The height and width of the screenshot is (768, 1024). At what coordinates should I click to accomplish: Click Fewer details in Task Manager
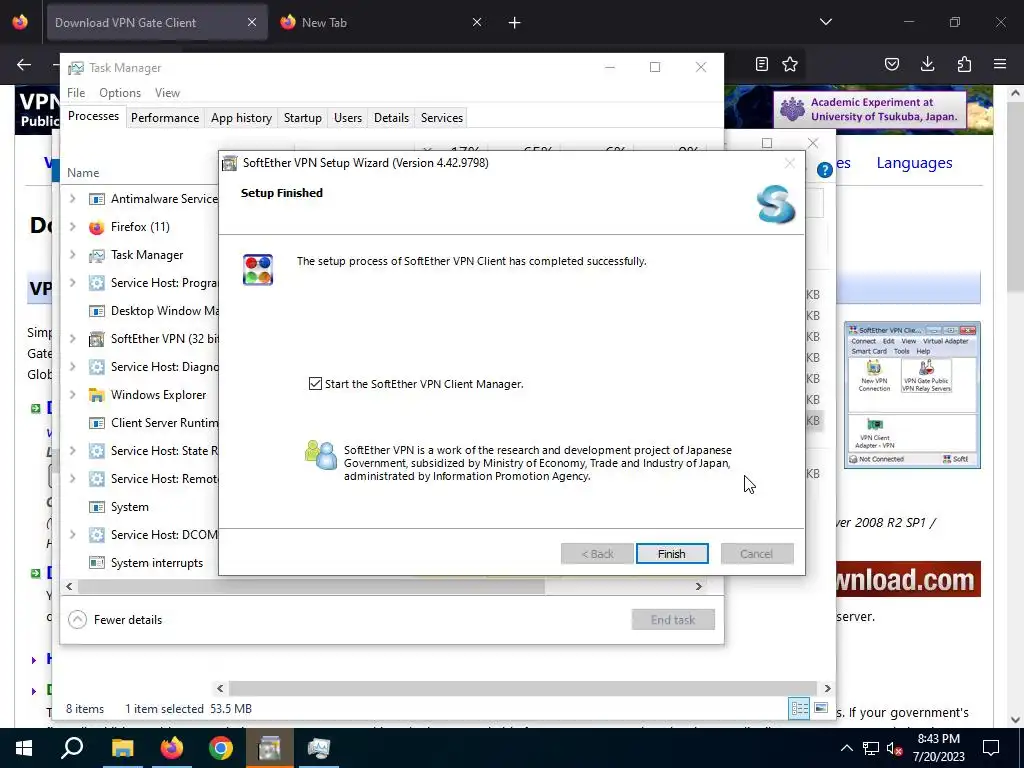116,620
